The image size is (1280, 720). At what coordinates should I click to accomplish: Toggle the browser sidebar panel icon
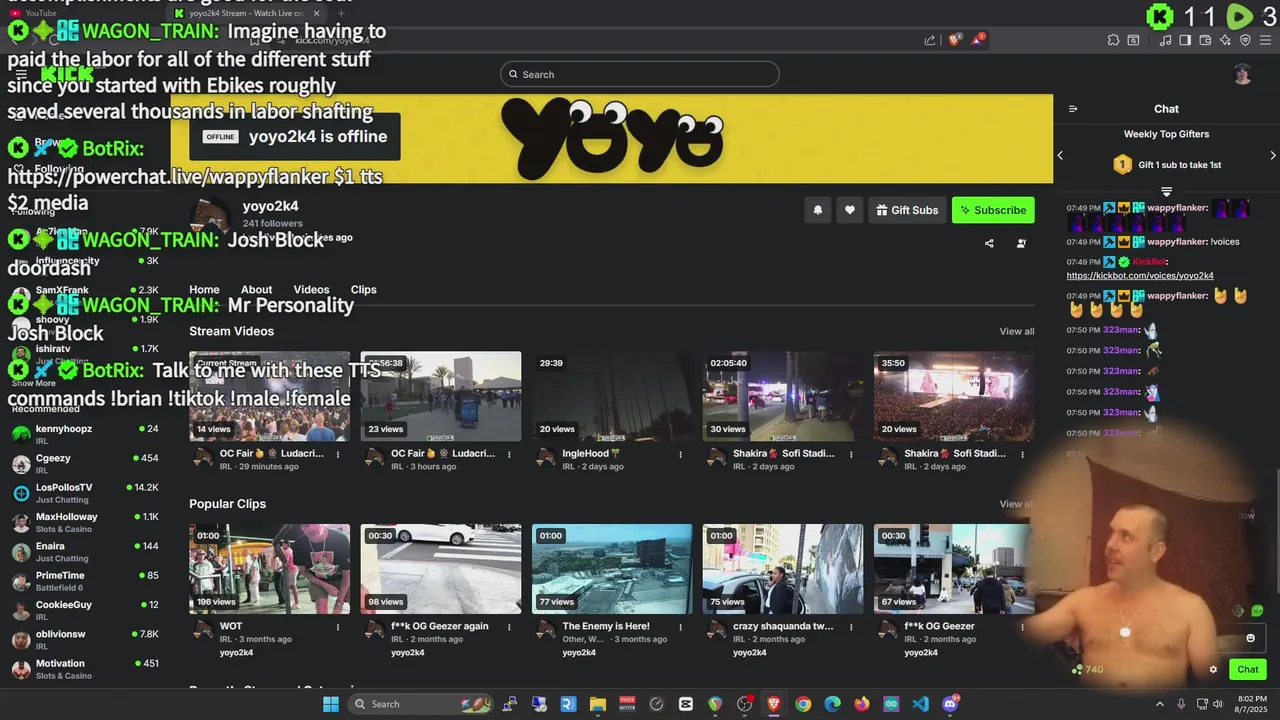[x=1185, y=40]
